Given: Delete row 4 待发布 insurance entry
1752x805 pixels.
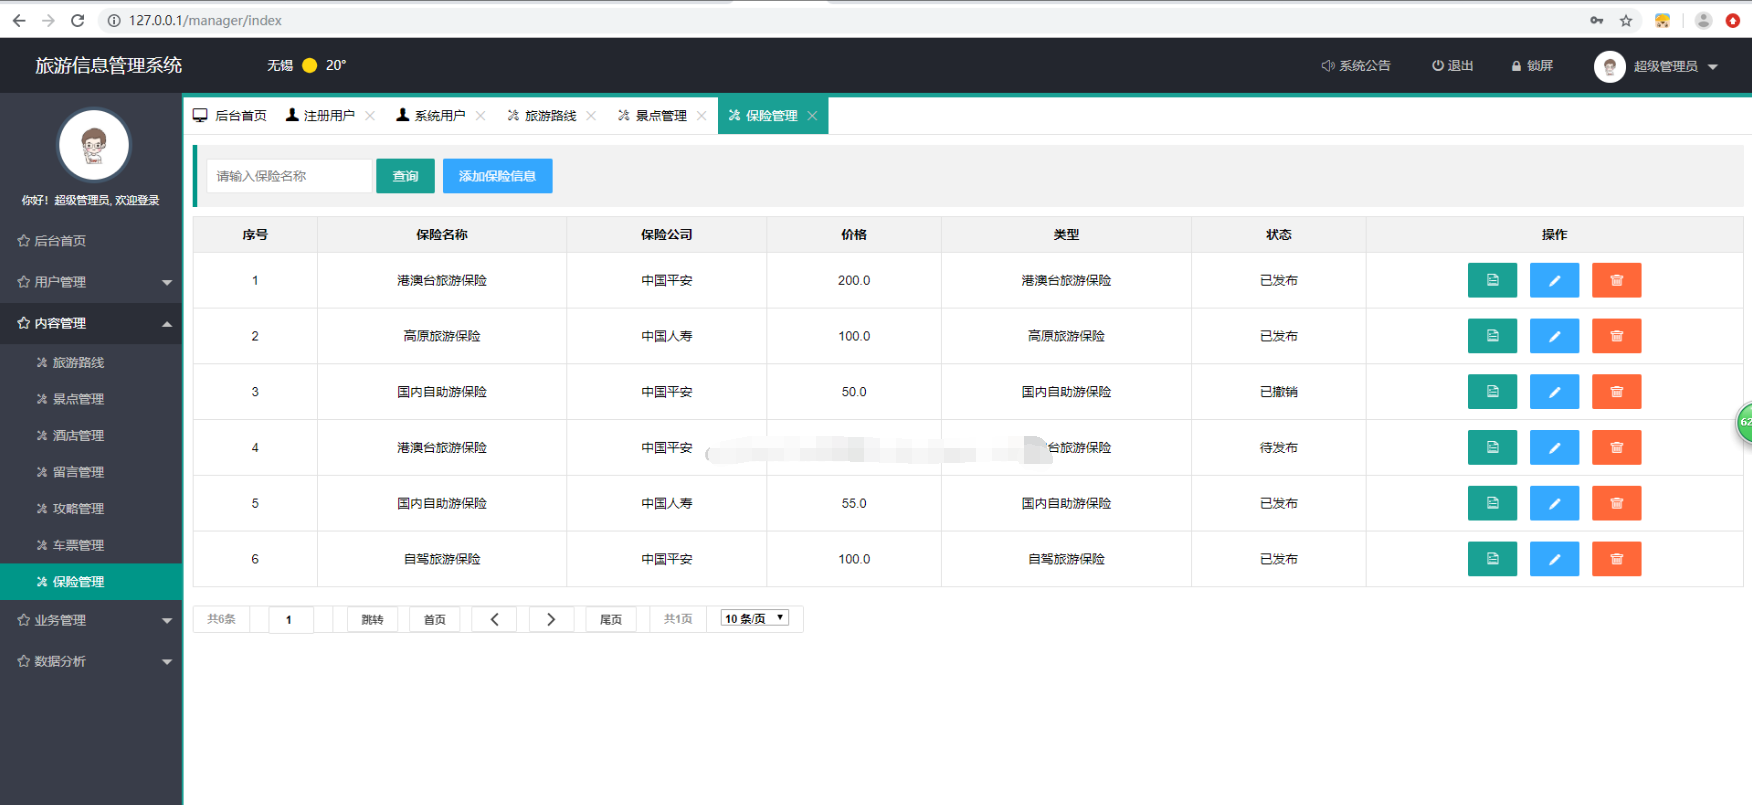Looking at the screenshot, I should (1616, 448).
